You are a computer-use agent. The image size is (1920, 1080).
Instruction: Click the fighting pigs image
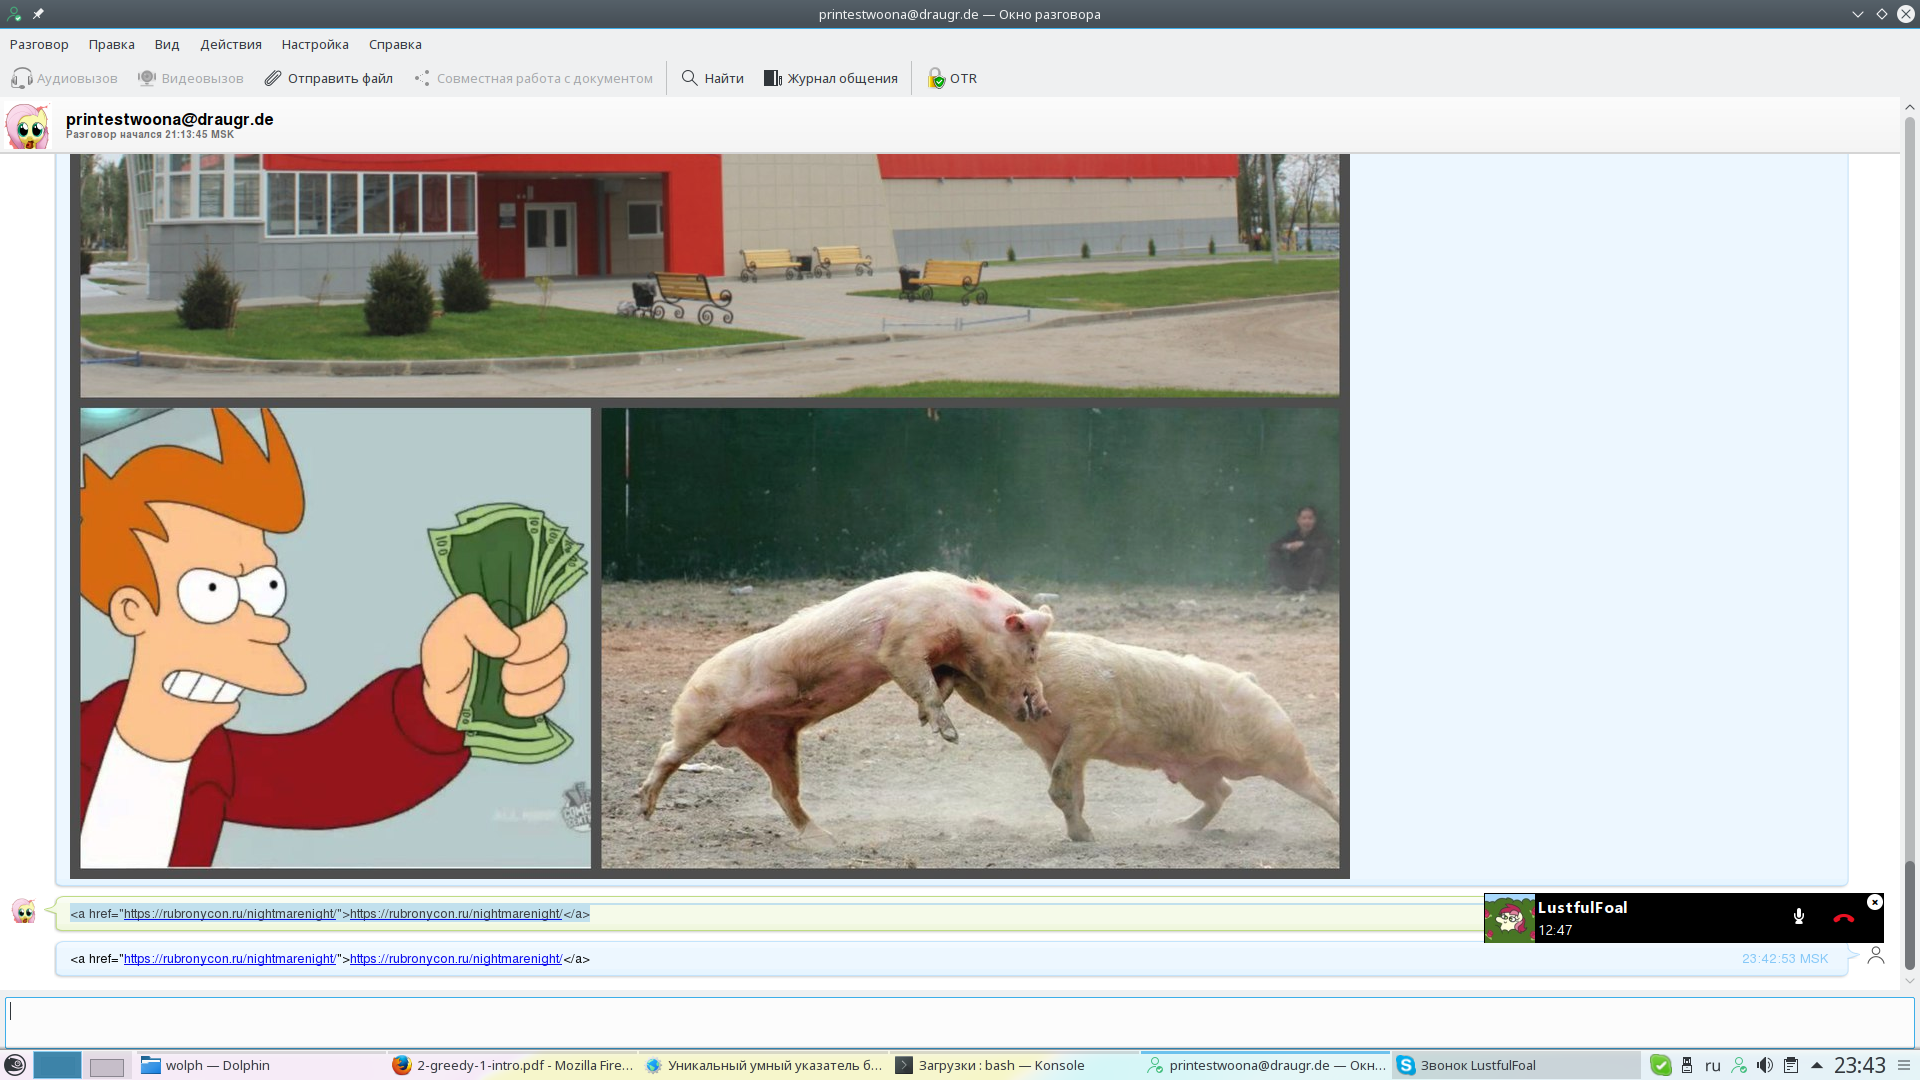(970, 637)
